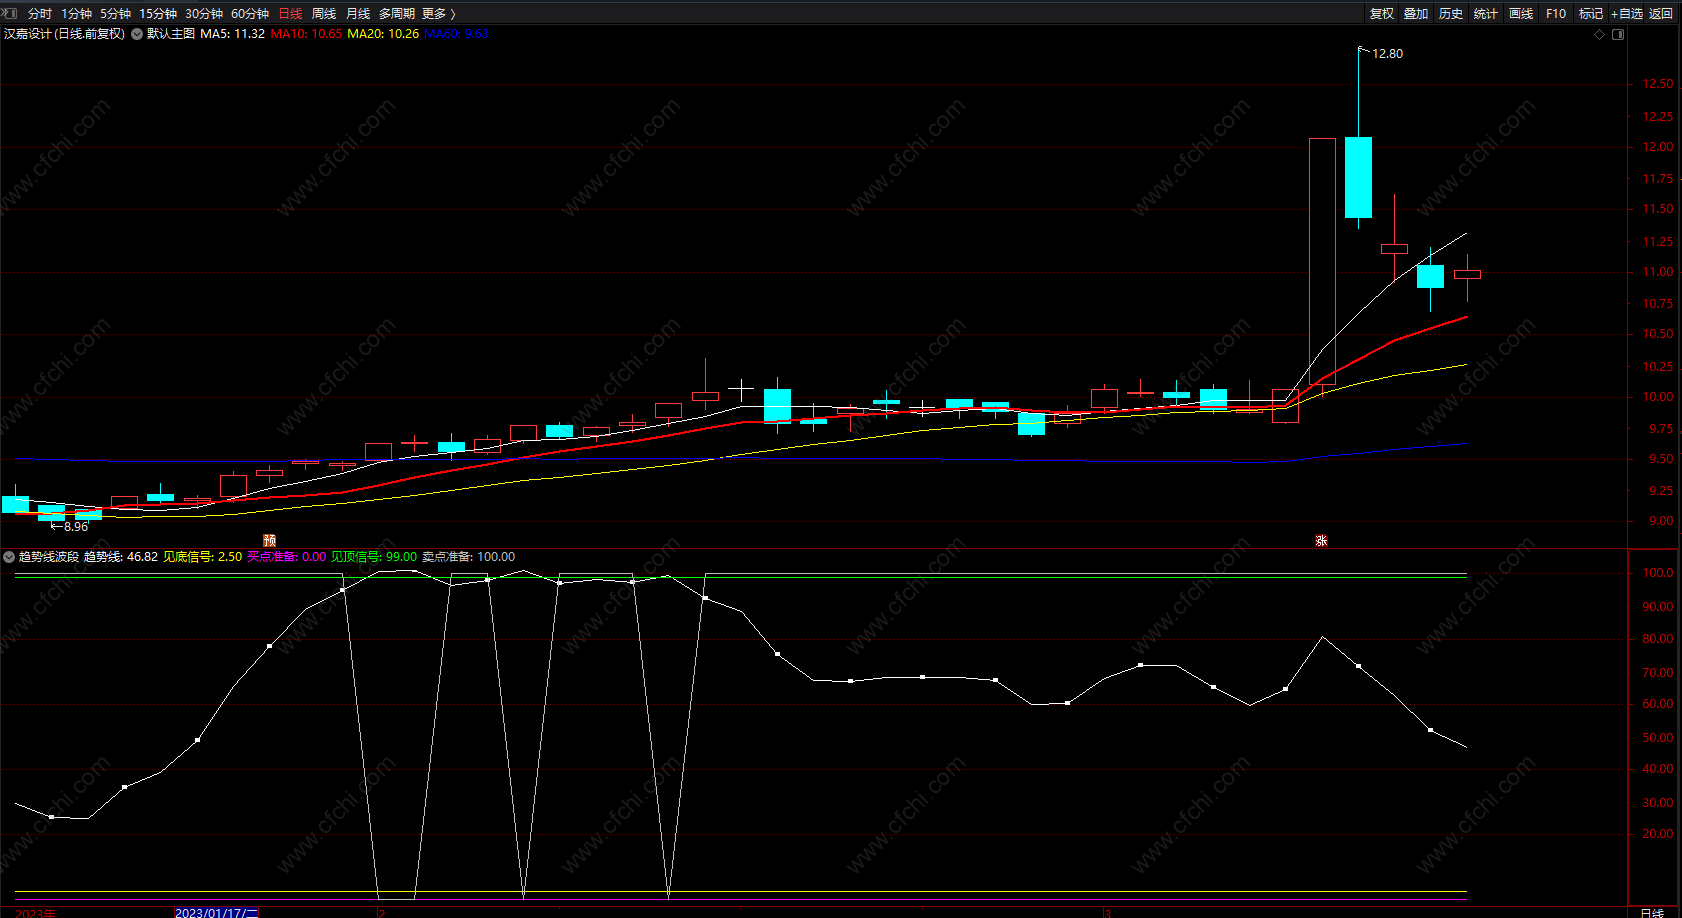This screenshot has height=918, width=1682.
Task: Switch to the 分时 intraday view
Action: pyautogui.click(x=40, y=14)
